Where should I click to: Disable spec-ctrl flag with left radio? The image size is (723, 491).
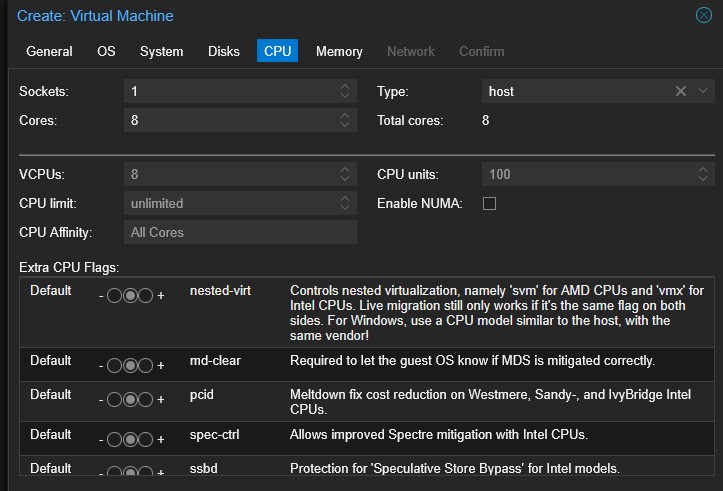[114, 439]
